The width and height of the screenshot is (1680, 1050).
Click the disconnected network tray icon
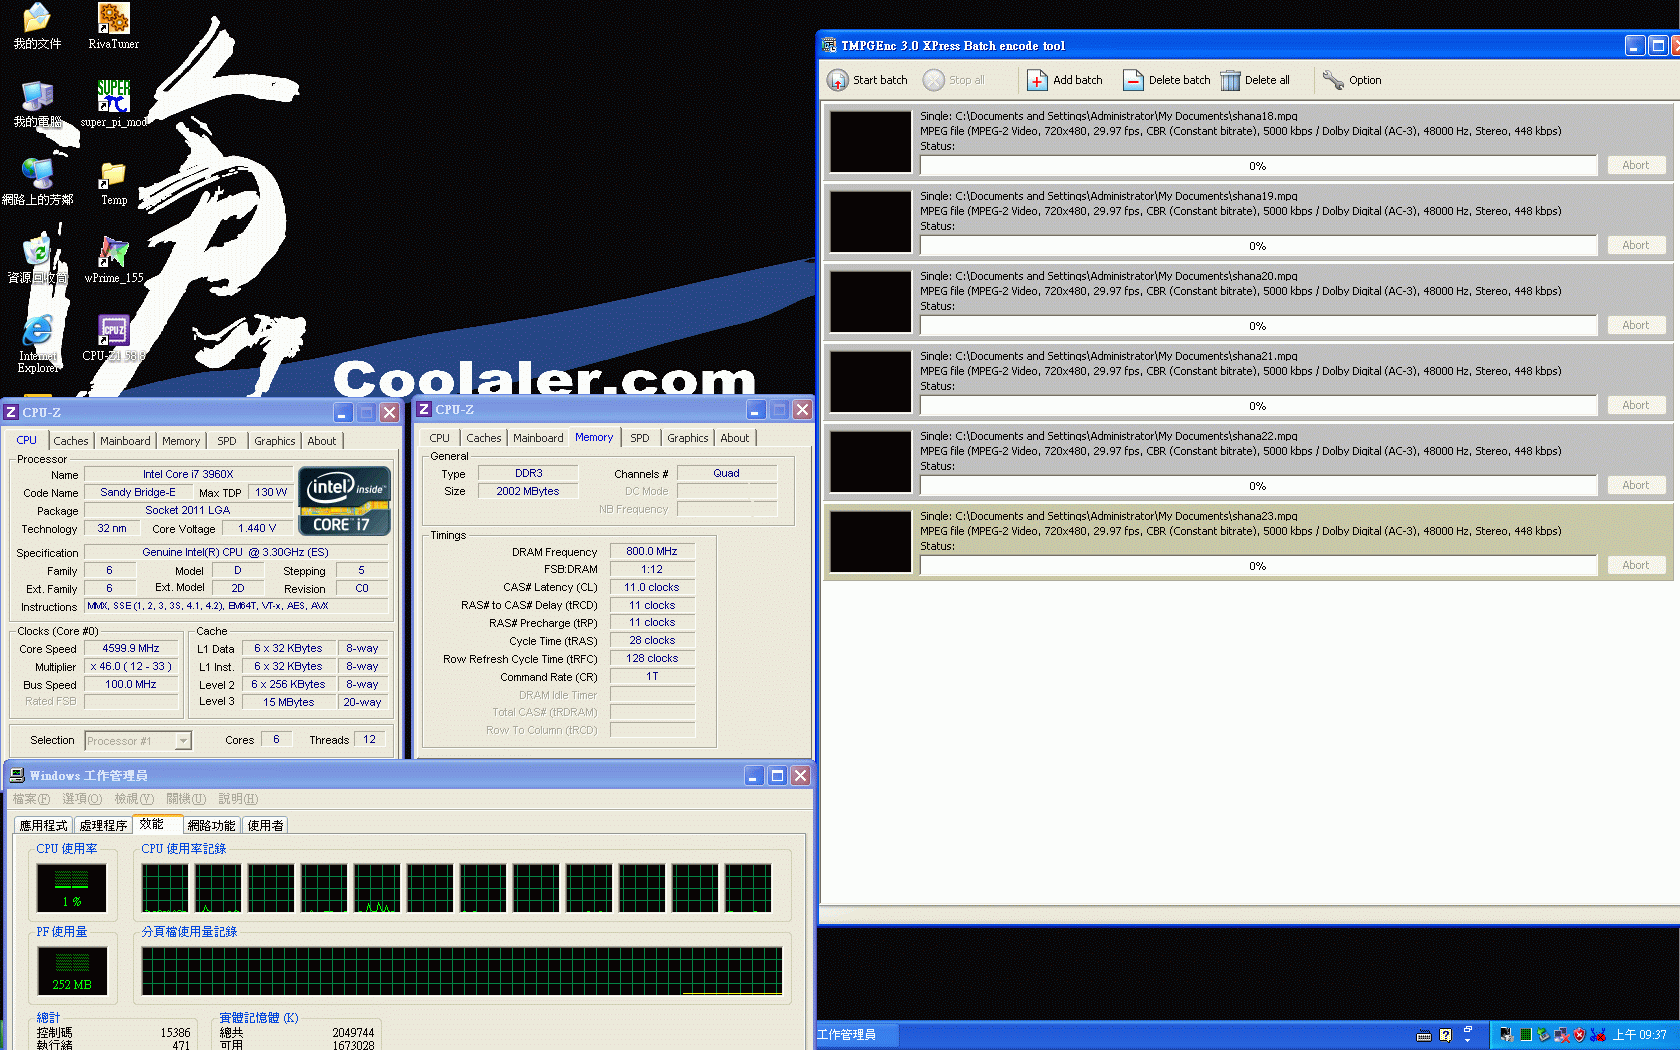pyautogui.click(x=1561, y=1035)
